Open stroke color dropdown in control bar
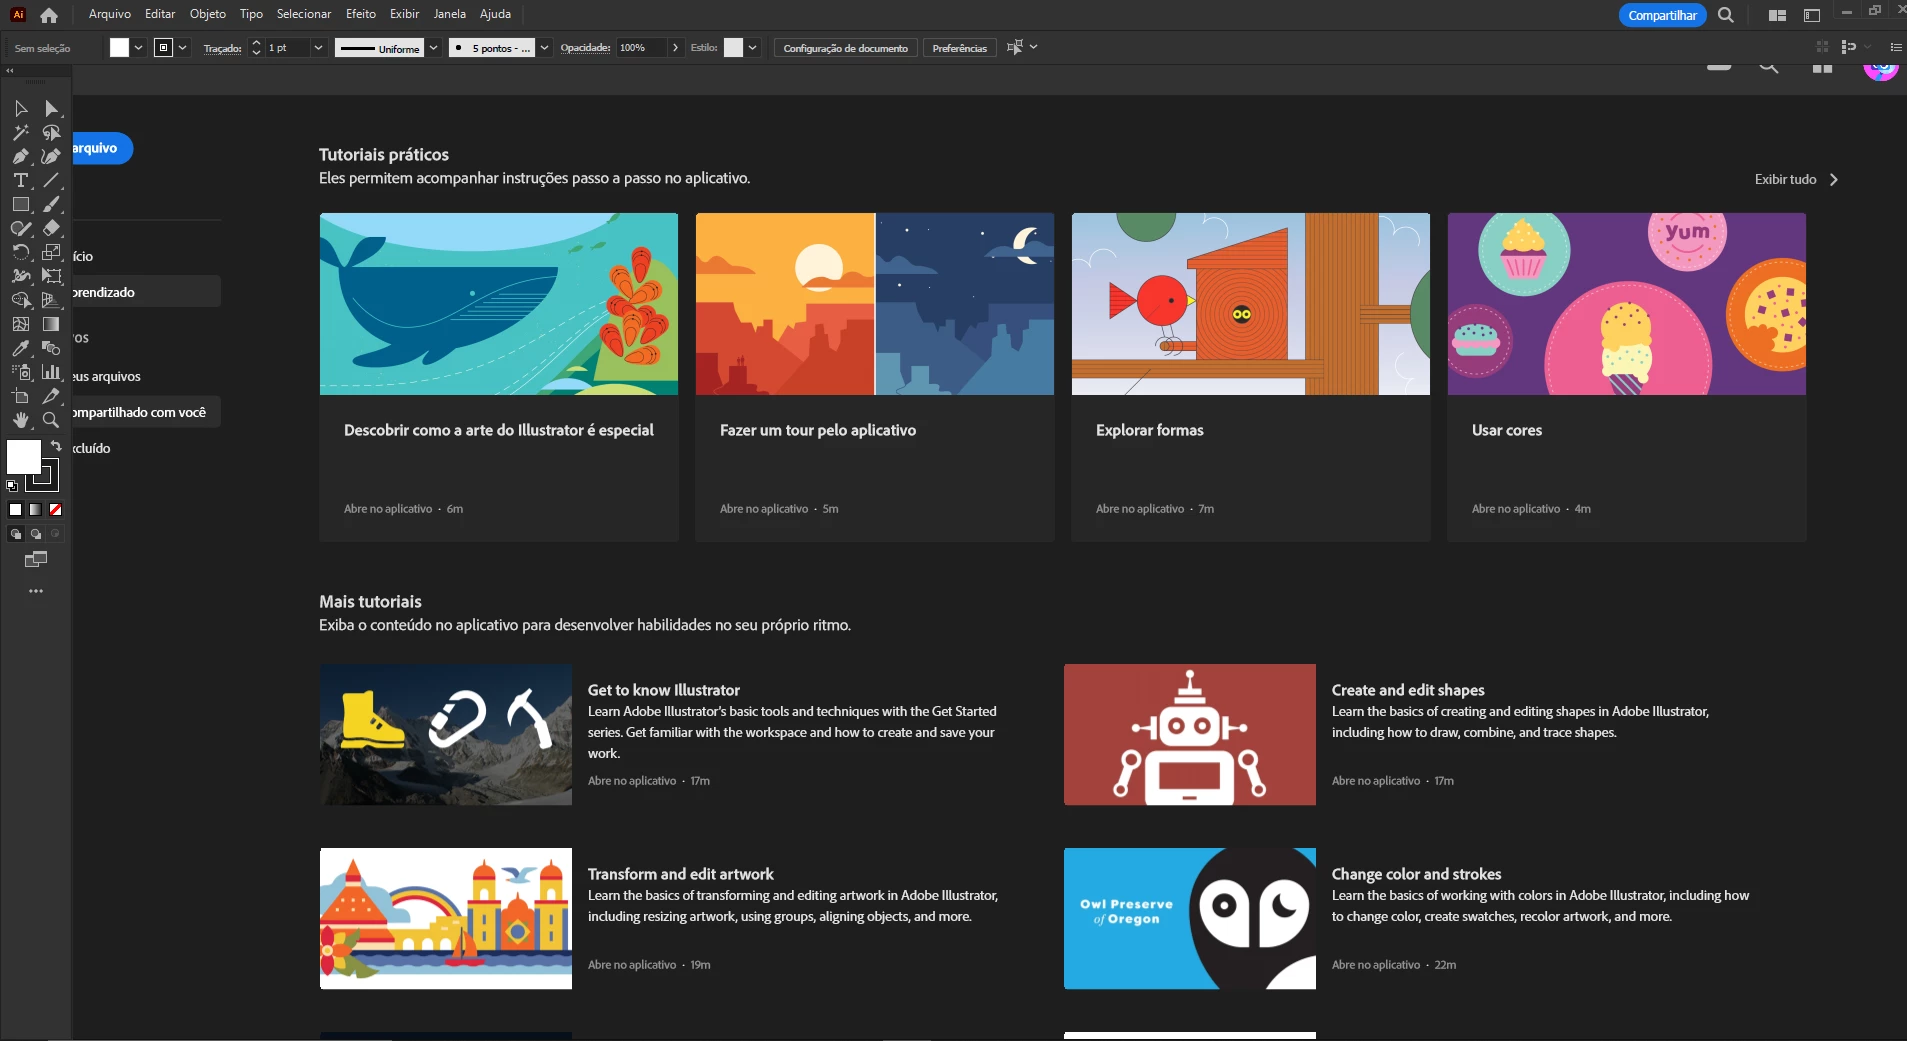Image resolution: width=1907 pixels, height=1041 pixels. (183, 47)
